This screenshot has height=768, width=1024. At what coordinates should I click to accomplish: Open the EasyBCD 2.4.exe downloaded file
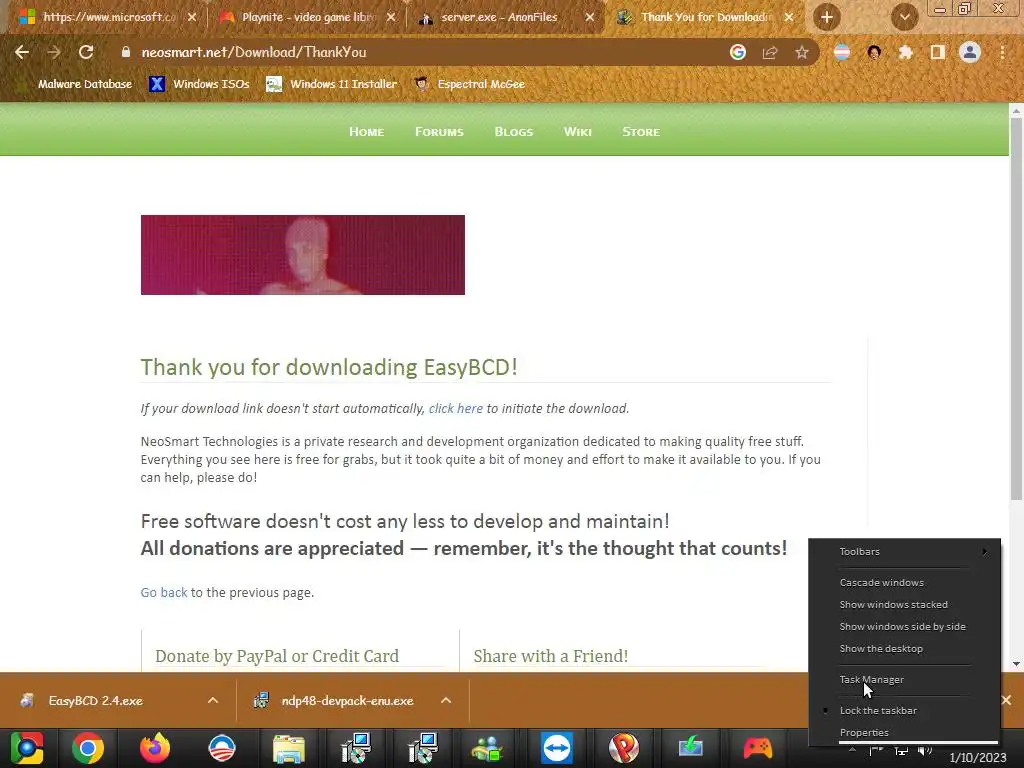(x=95, y=700)
